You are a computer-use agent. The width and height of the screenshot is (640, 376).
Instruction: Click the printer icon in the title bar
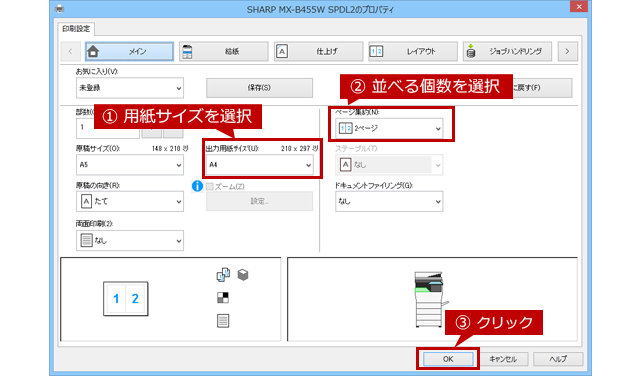coord(60,9)
